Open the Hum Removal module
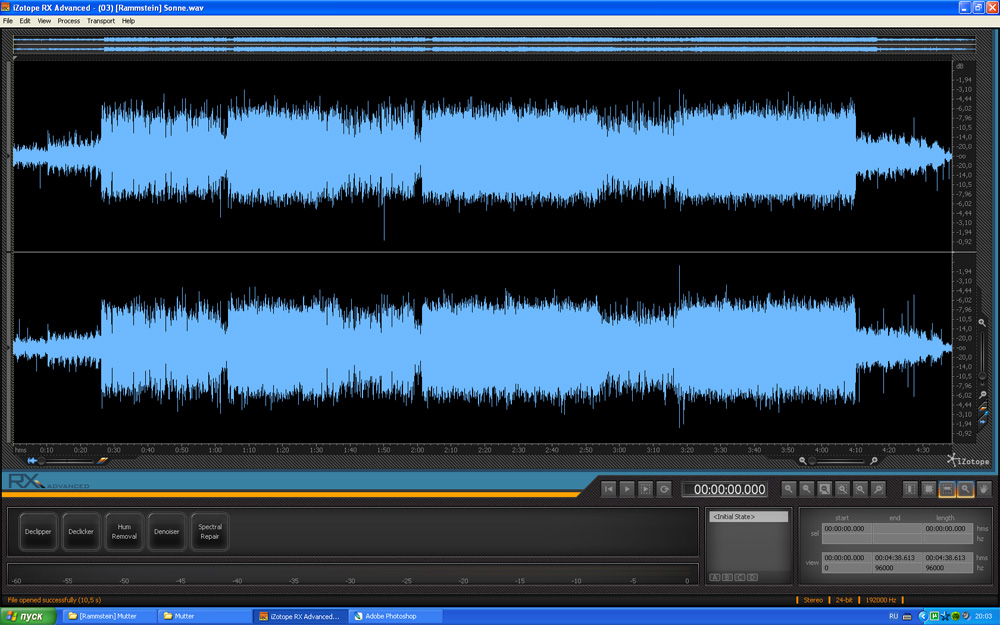This screenshot has width=1000, height=625. (124, 532)
